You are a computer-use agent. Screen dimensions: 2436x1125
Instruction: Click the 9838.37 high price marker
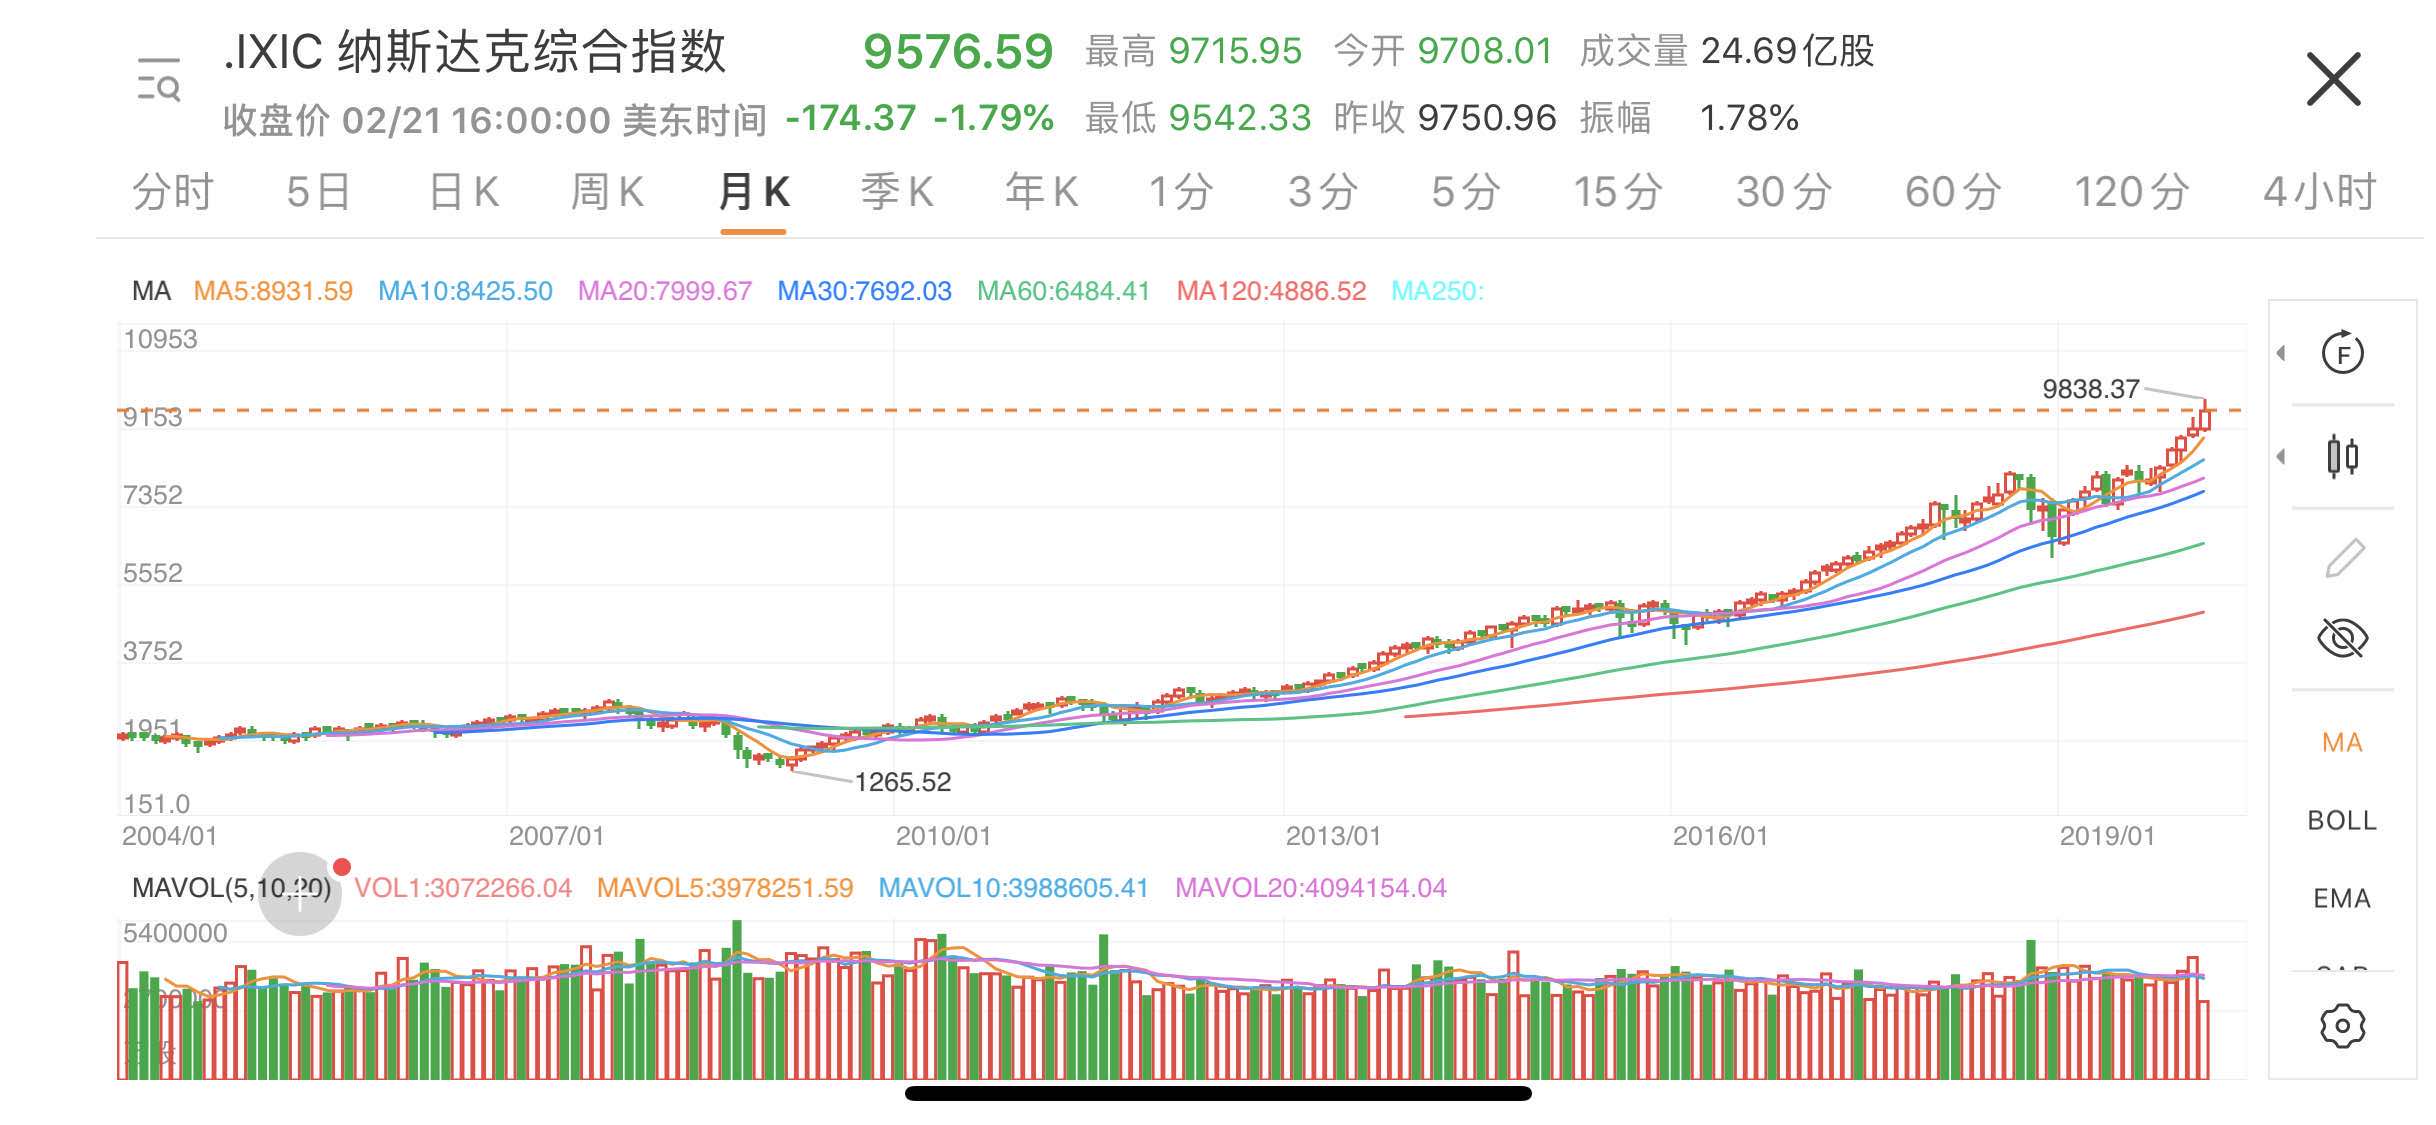coord(2090,389)
